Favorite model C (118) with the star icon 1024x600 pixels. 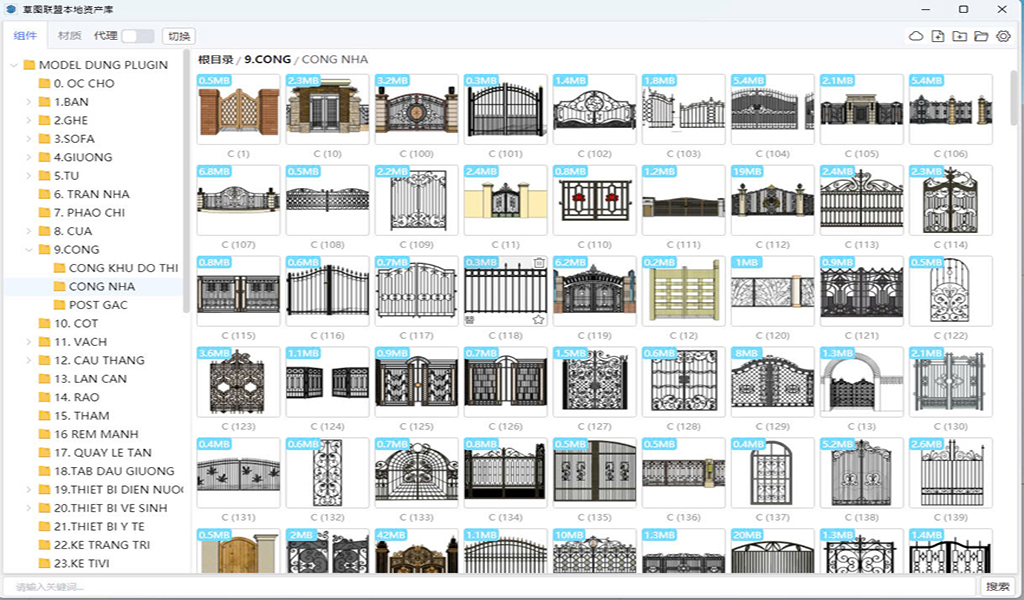click(538, 320)
